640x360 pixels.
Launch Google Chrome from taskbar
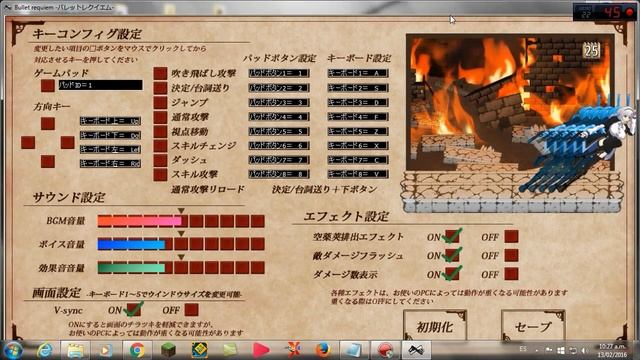click(x=137, y=350)
